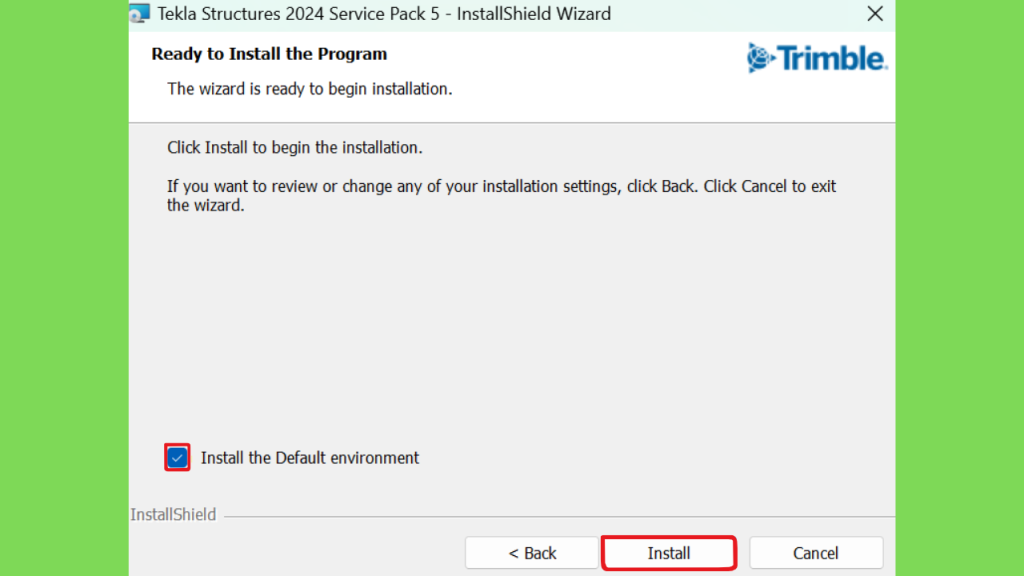Click the paragraph about reviewing installation settings
Screen dimensions: 1024x576
(x=501, y=195)
